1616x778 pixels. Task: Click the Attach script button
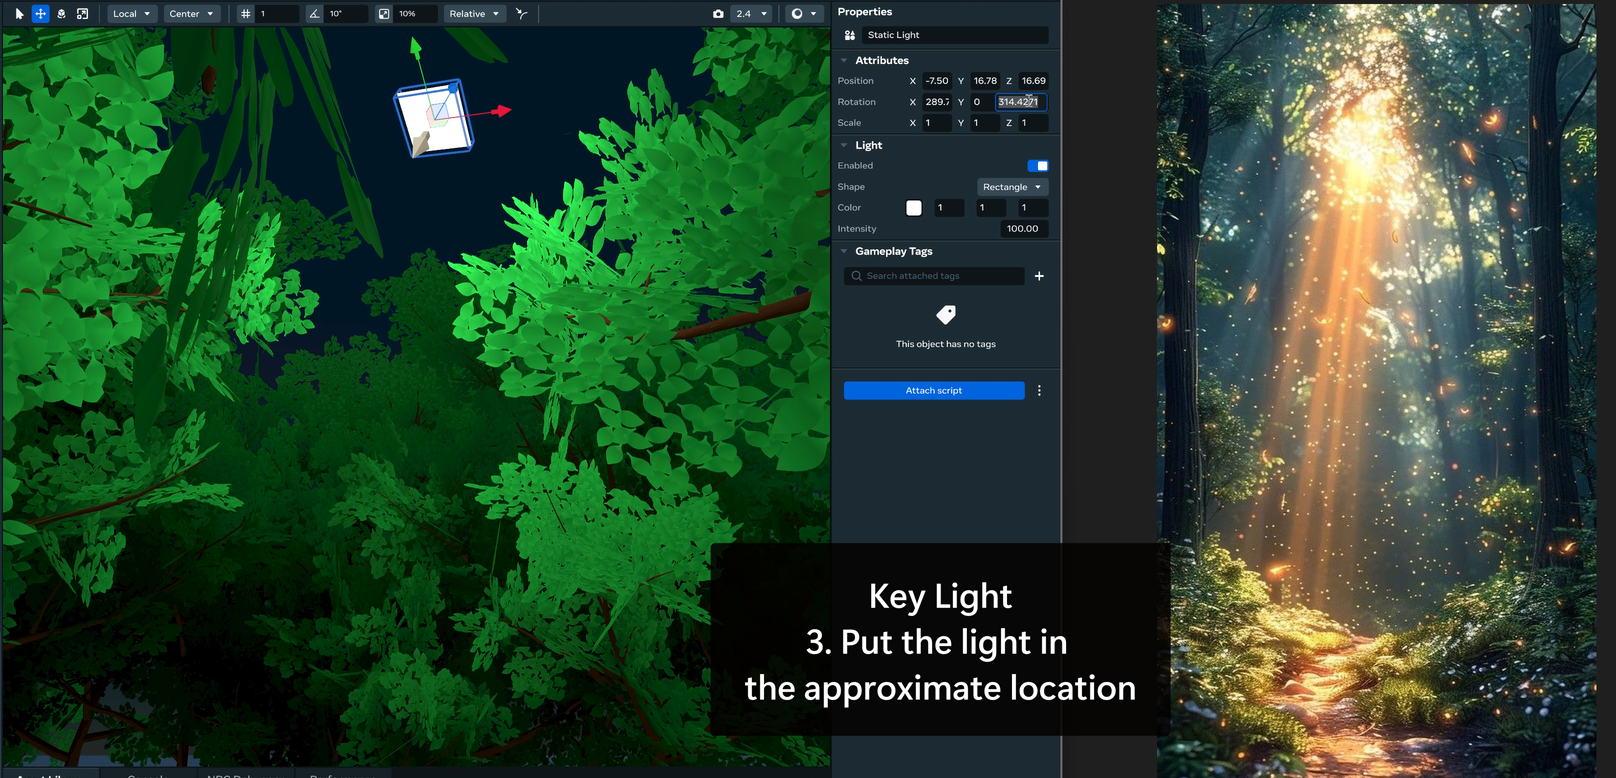933,391
